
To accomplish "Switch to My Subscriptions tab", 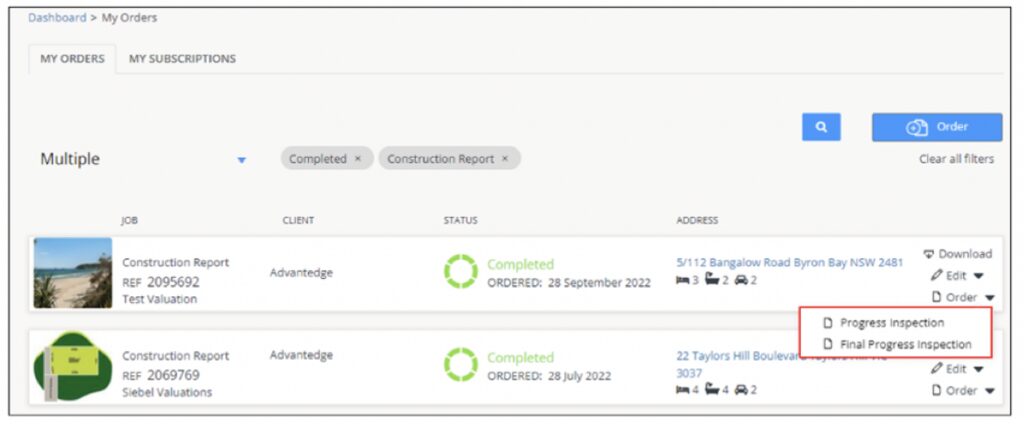I will [x=182, y=59].
